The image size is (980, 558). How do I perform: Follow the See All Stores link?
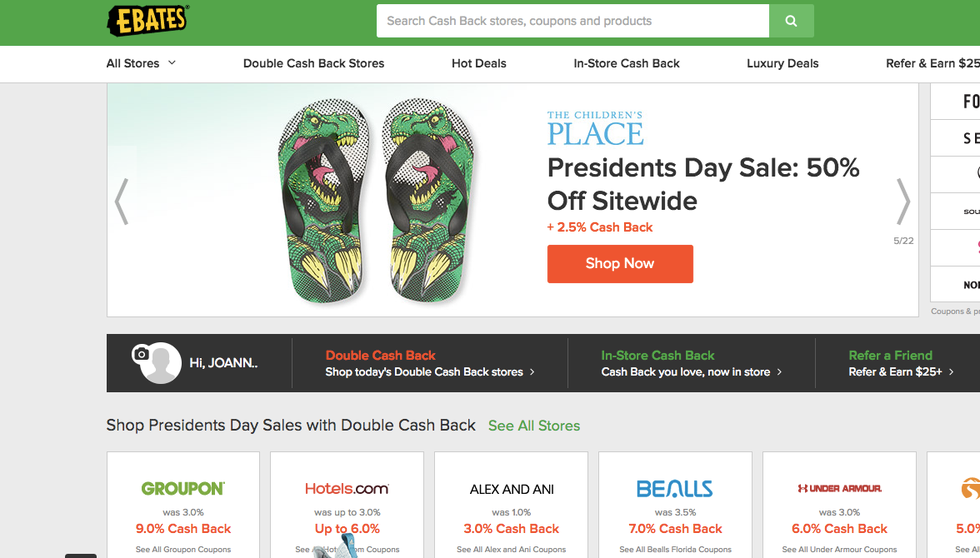pos(534,426)
